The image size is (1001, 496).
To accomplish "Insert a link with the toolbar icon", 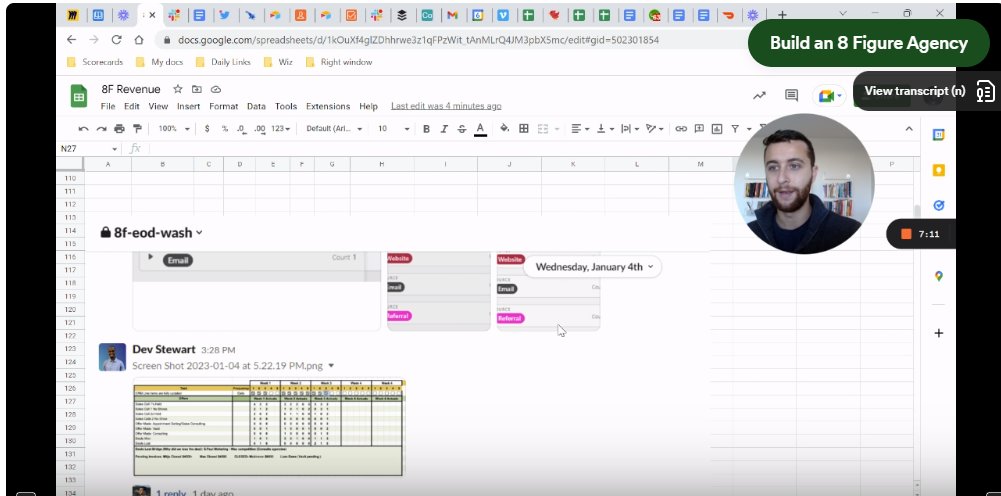I will [681, 129].
